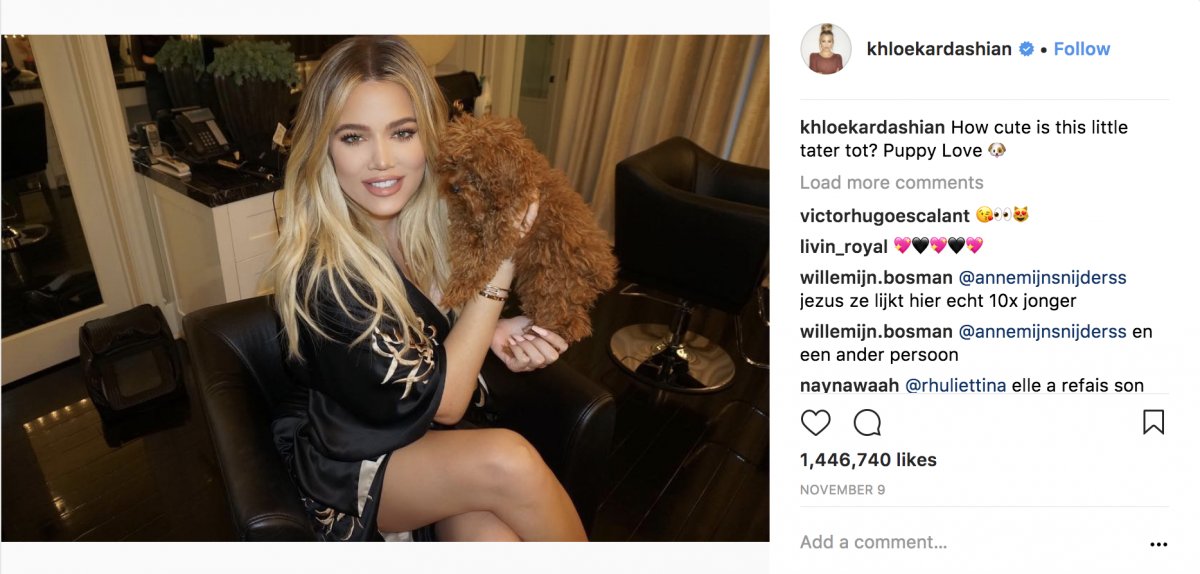Open the victorhugoescalant commenter profile
Image resolution: width=1200 pixels, height=574 pixels.
[x=884, y=215]
